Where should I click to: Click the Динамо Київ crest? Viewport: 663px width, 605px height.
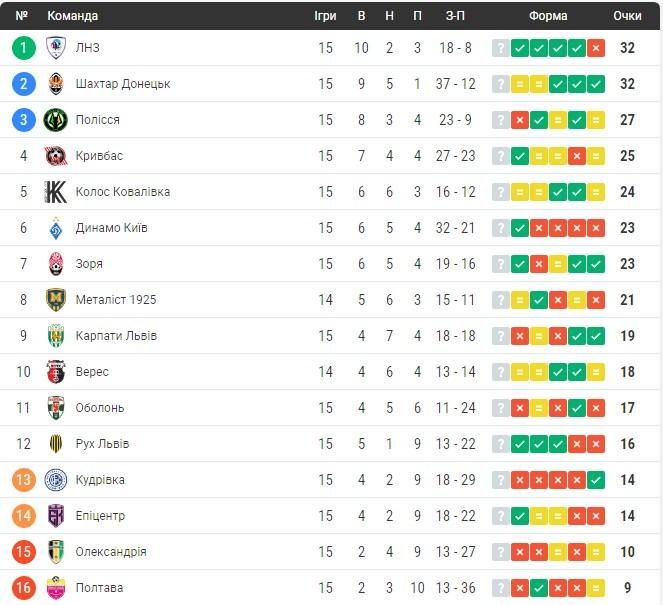pos(56,228)
